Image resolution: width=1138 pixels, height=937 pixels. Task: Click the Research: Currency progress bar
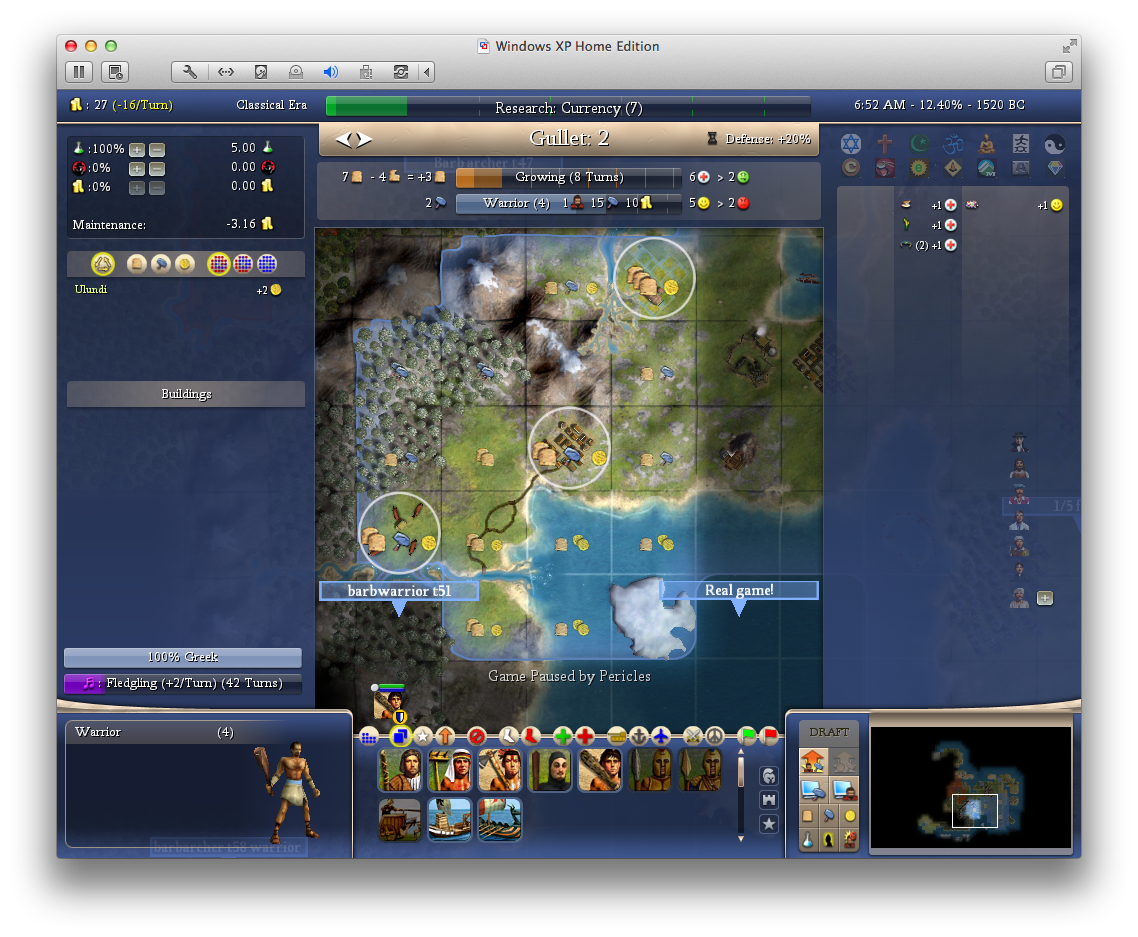[x=568, y=107]
